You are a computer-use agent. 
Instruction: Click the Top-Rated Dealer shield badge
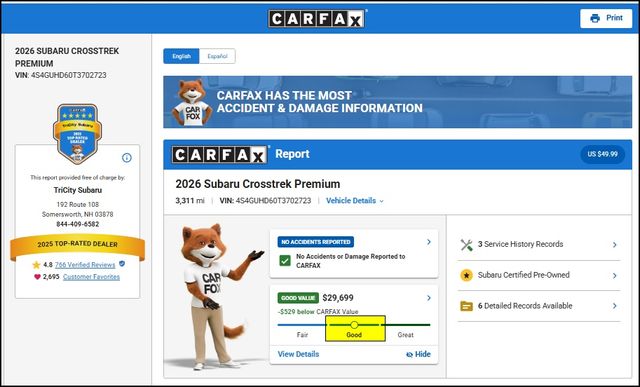77,134
